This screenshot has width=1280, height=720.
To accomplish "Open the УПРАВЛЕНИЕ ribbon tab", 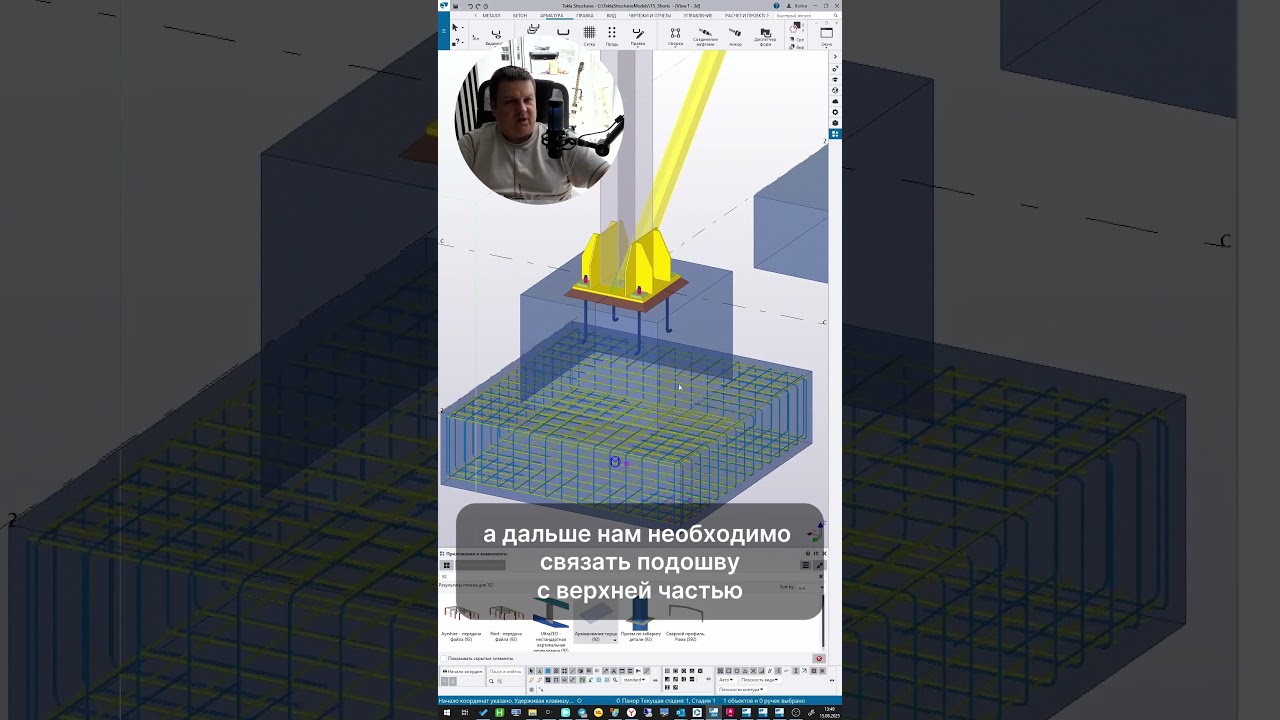I will tap(698, 15).
